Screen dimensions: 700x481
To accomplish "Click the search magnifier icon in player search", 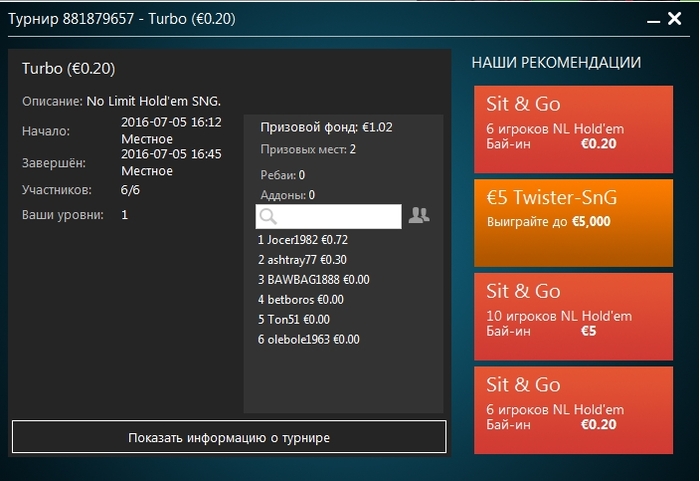I will pos(268,217).
